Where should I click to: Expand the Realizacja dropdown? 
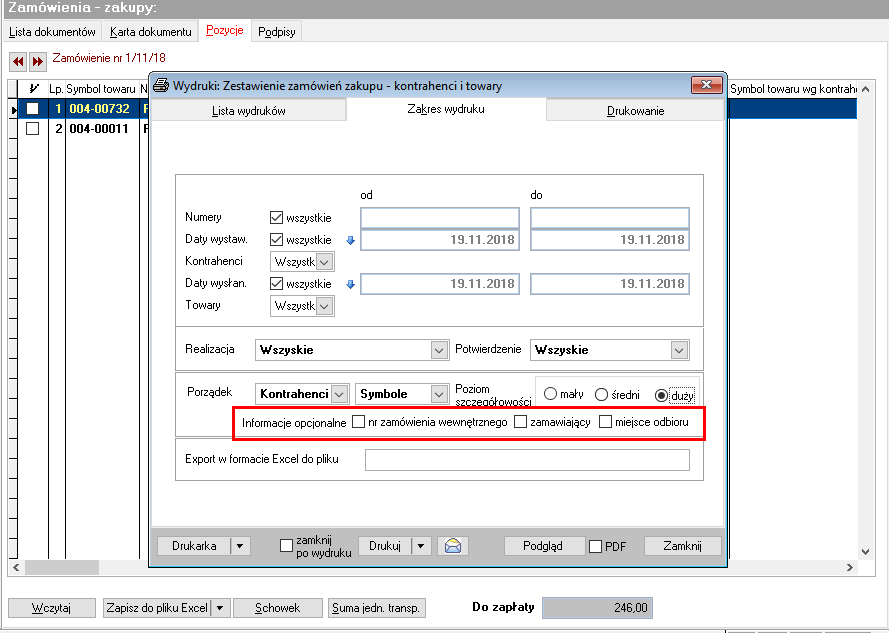click(438, 350)
